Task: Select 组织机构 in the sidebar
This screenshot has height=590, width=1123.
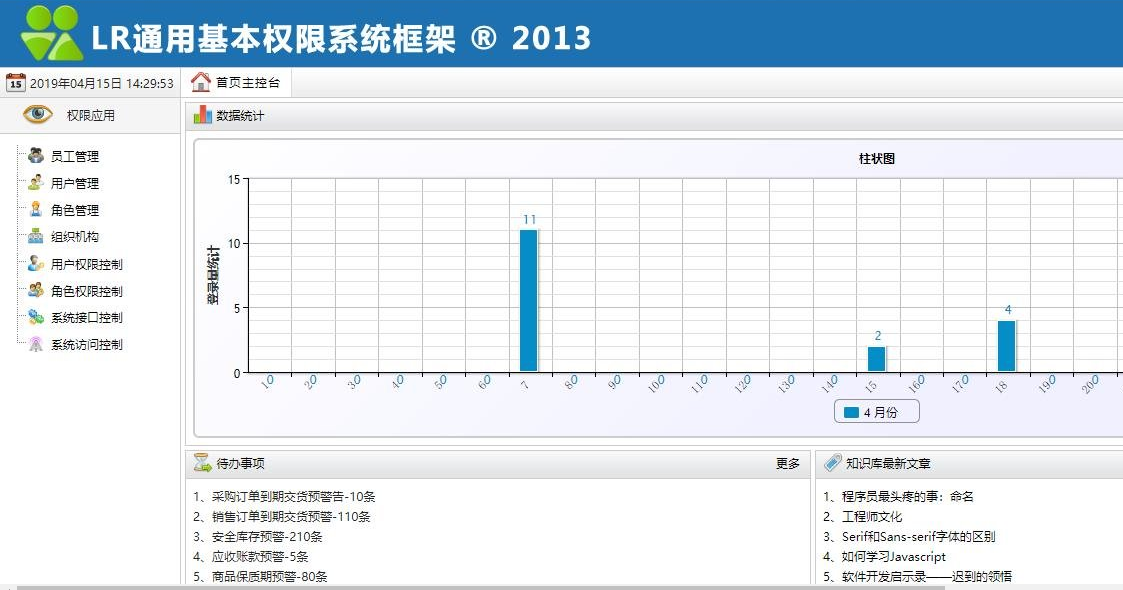Action: point(74,237)
